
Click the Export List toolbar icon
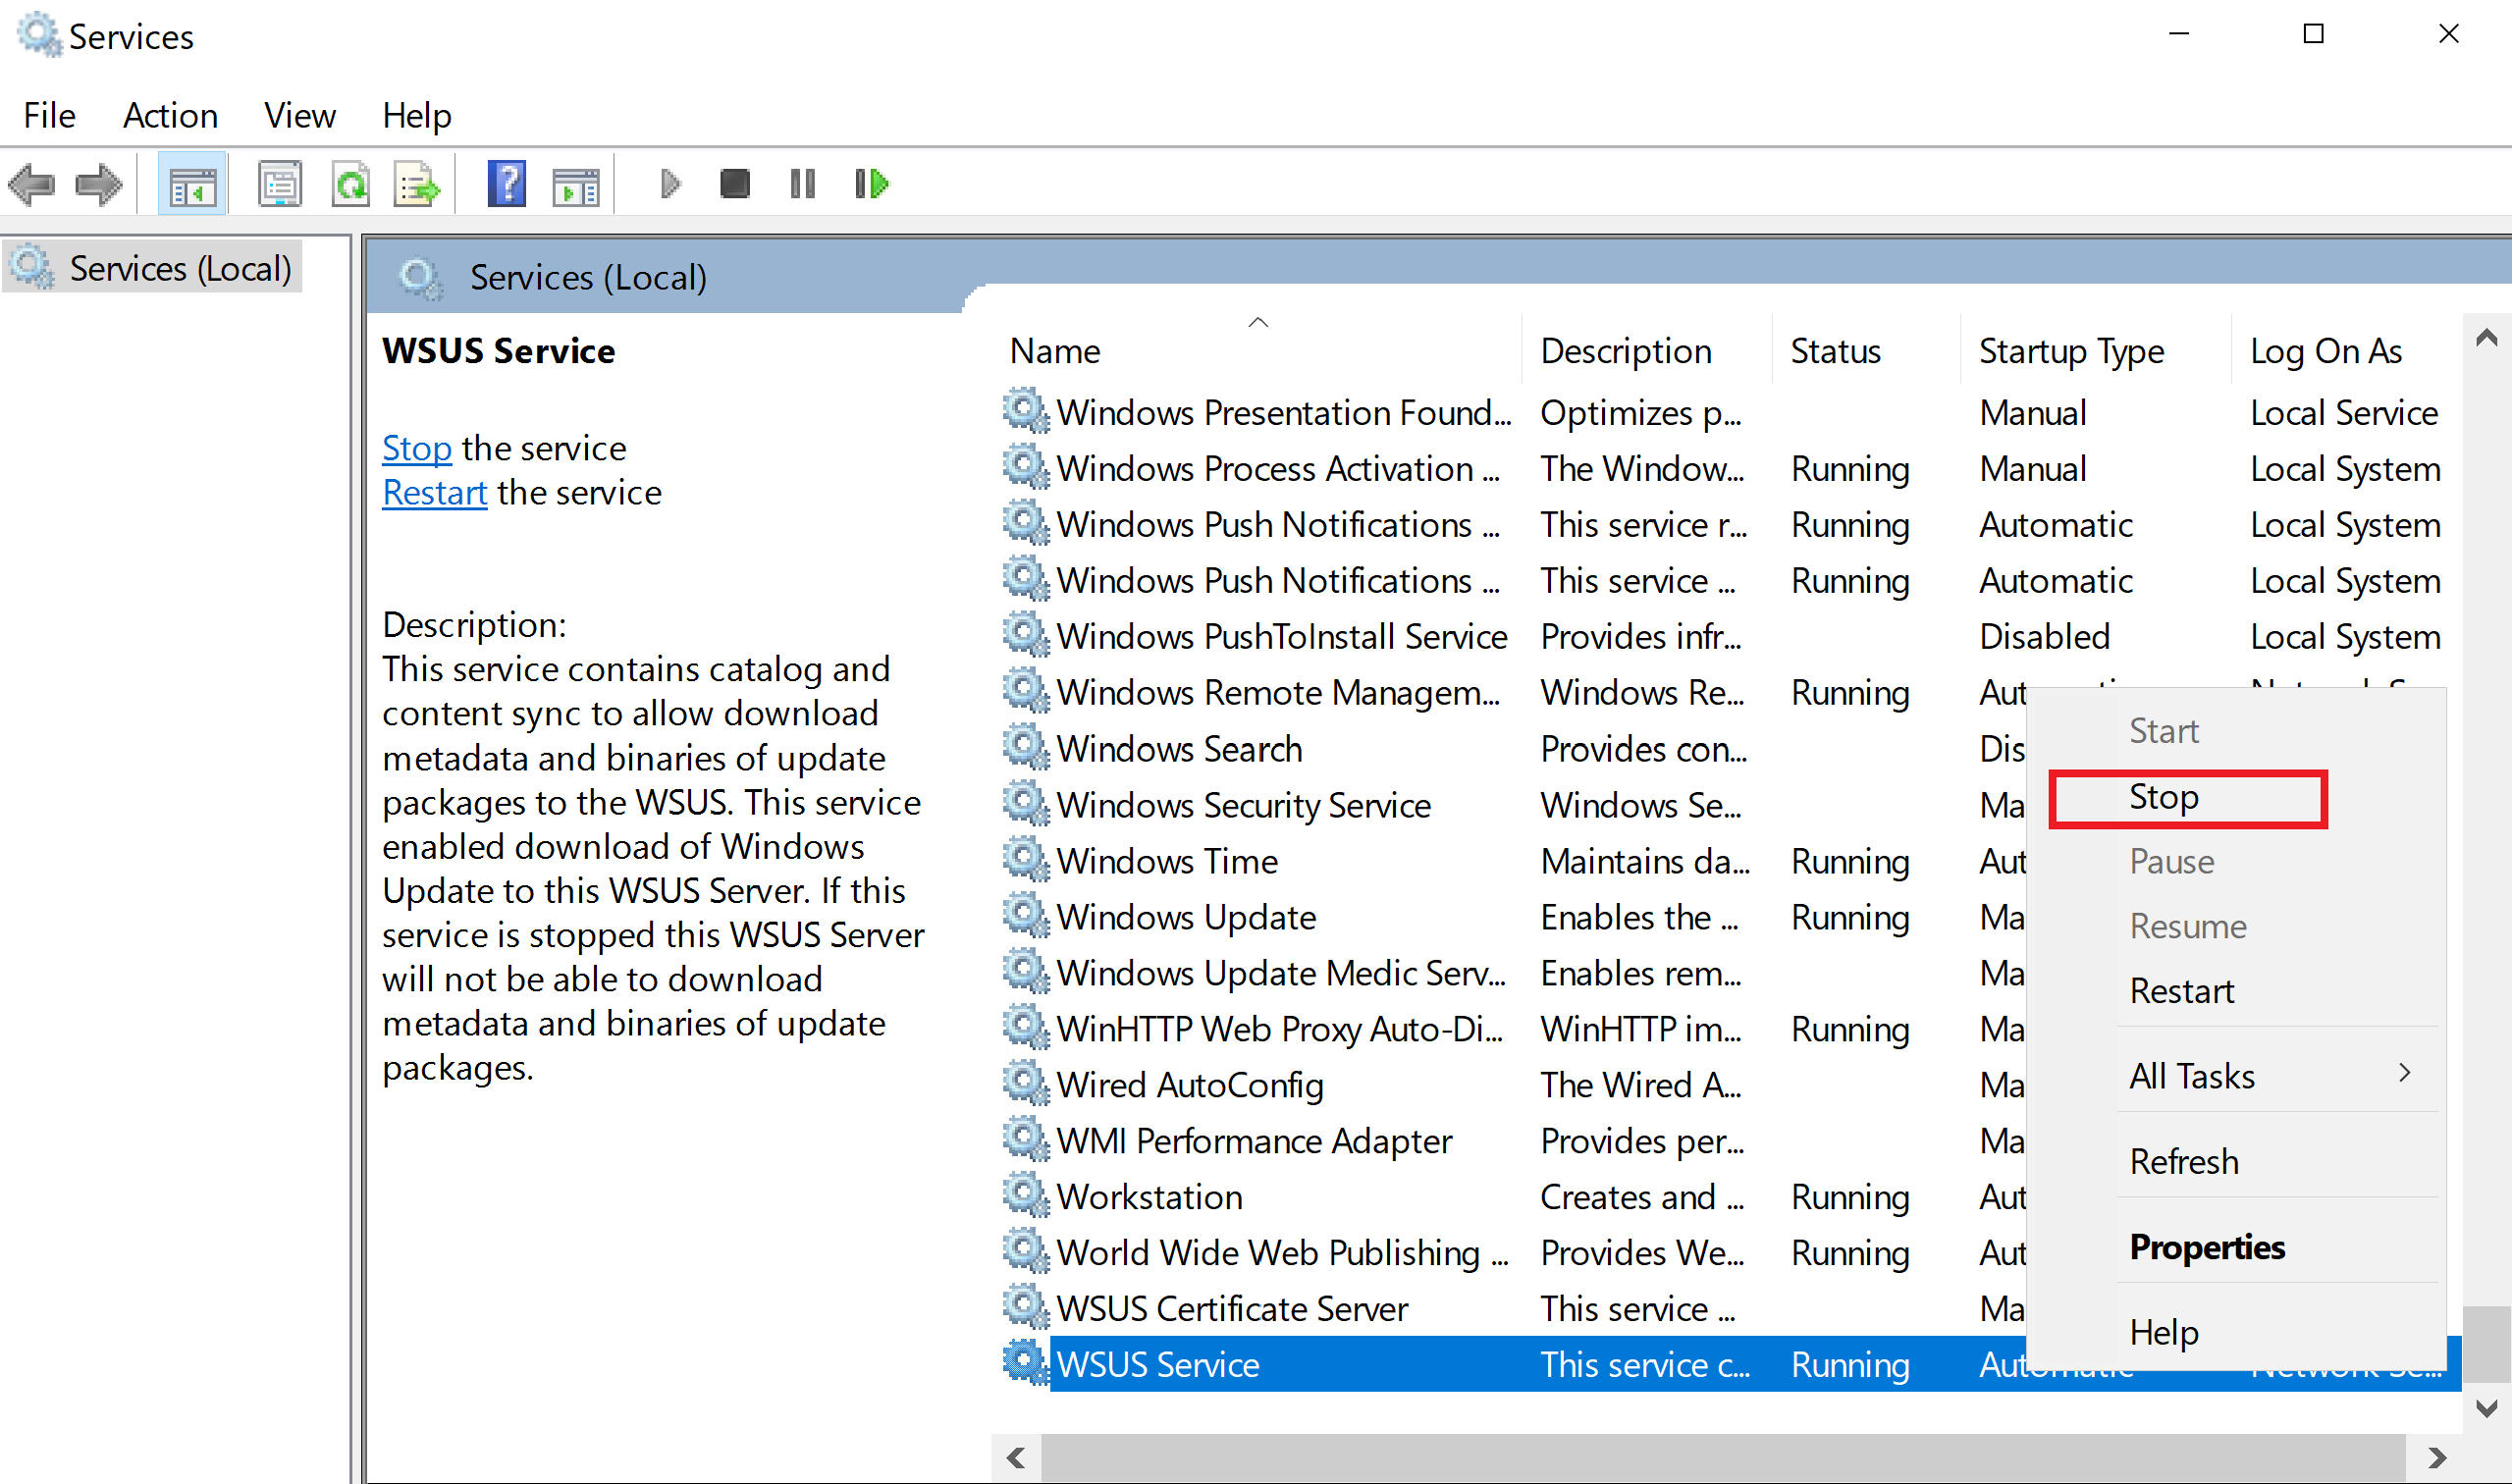pyautogui.click(x=416, y=184)
